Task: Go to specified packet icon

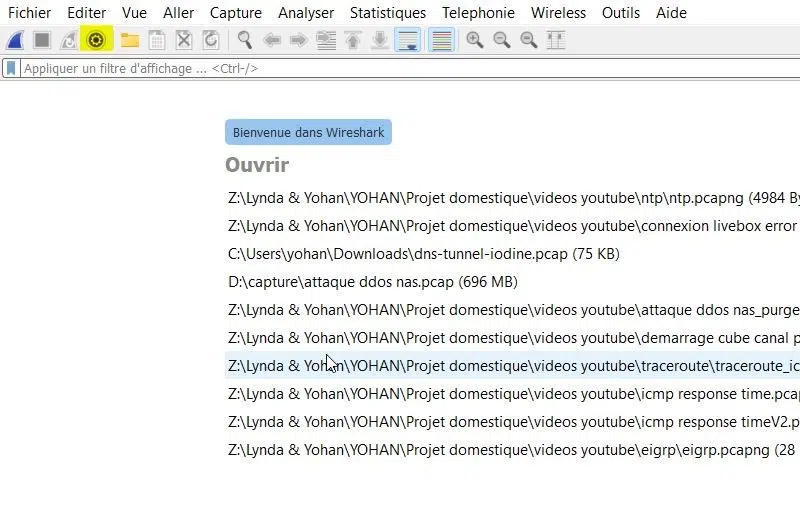Action: (326, 40)
